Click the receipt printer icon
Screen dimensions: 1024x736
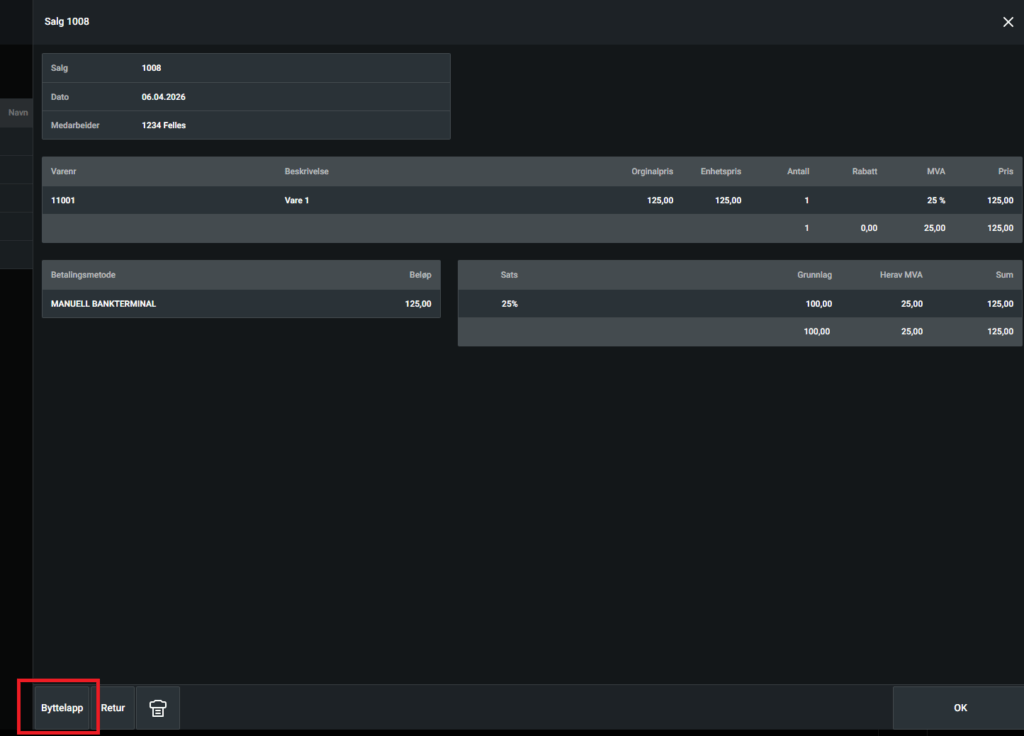[x=157, y=707]
